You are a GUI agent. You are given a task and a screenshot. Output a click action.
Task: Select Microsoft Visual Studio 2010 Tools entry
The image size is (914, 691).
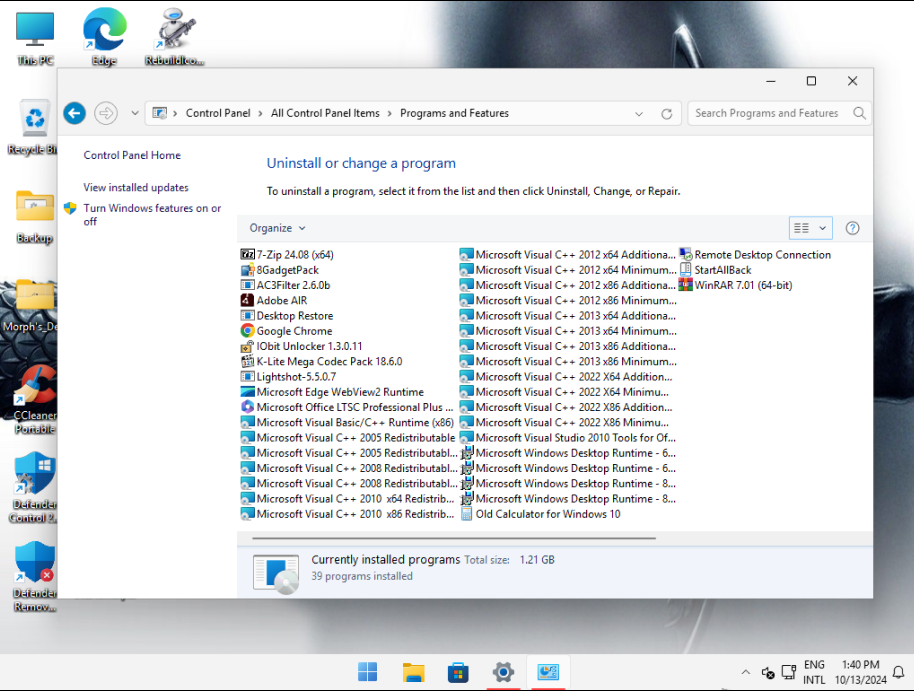[x=568, y=437]
